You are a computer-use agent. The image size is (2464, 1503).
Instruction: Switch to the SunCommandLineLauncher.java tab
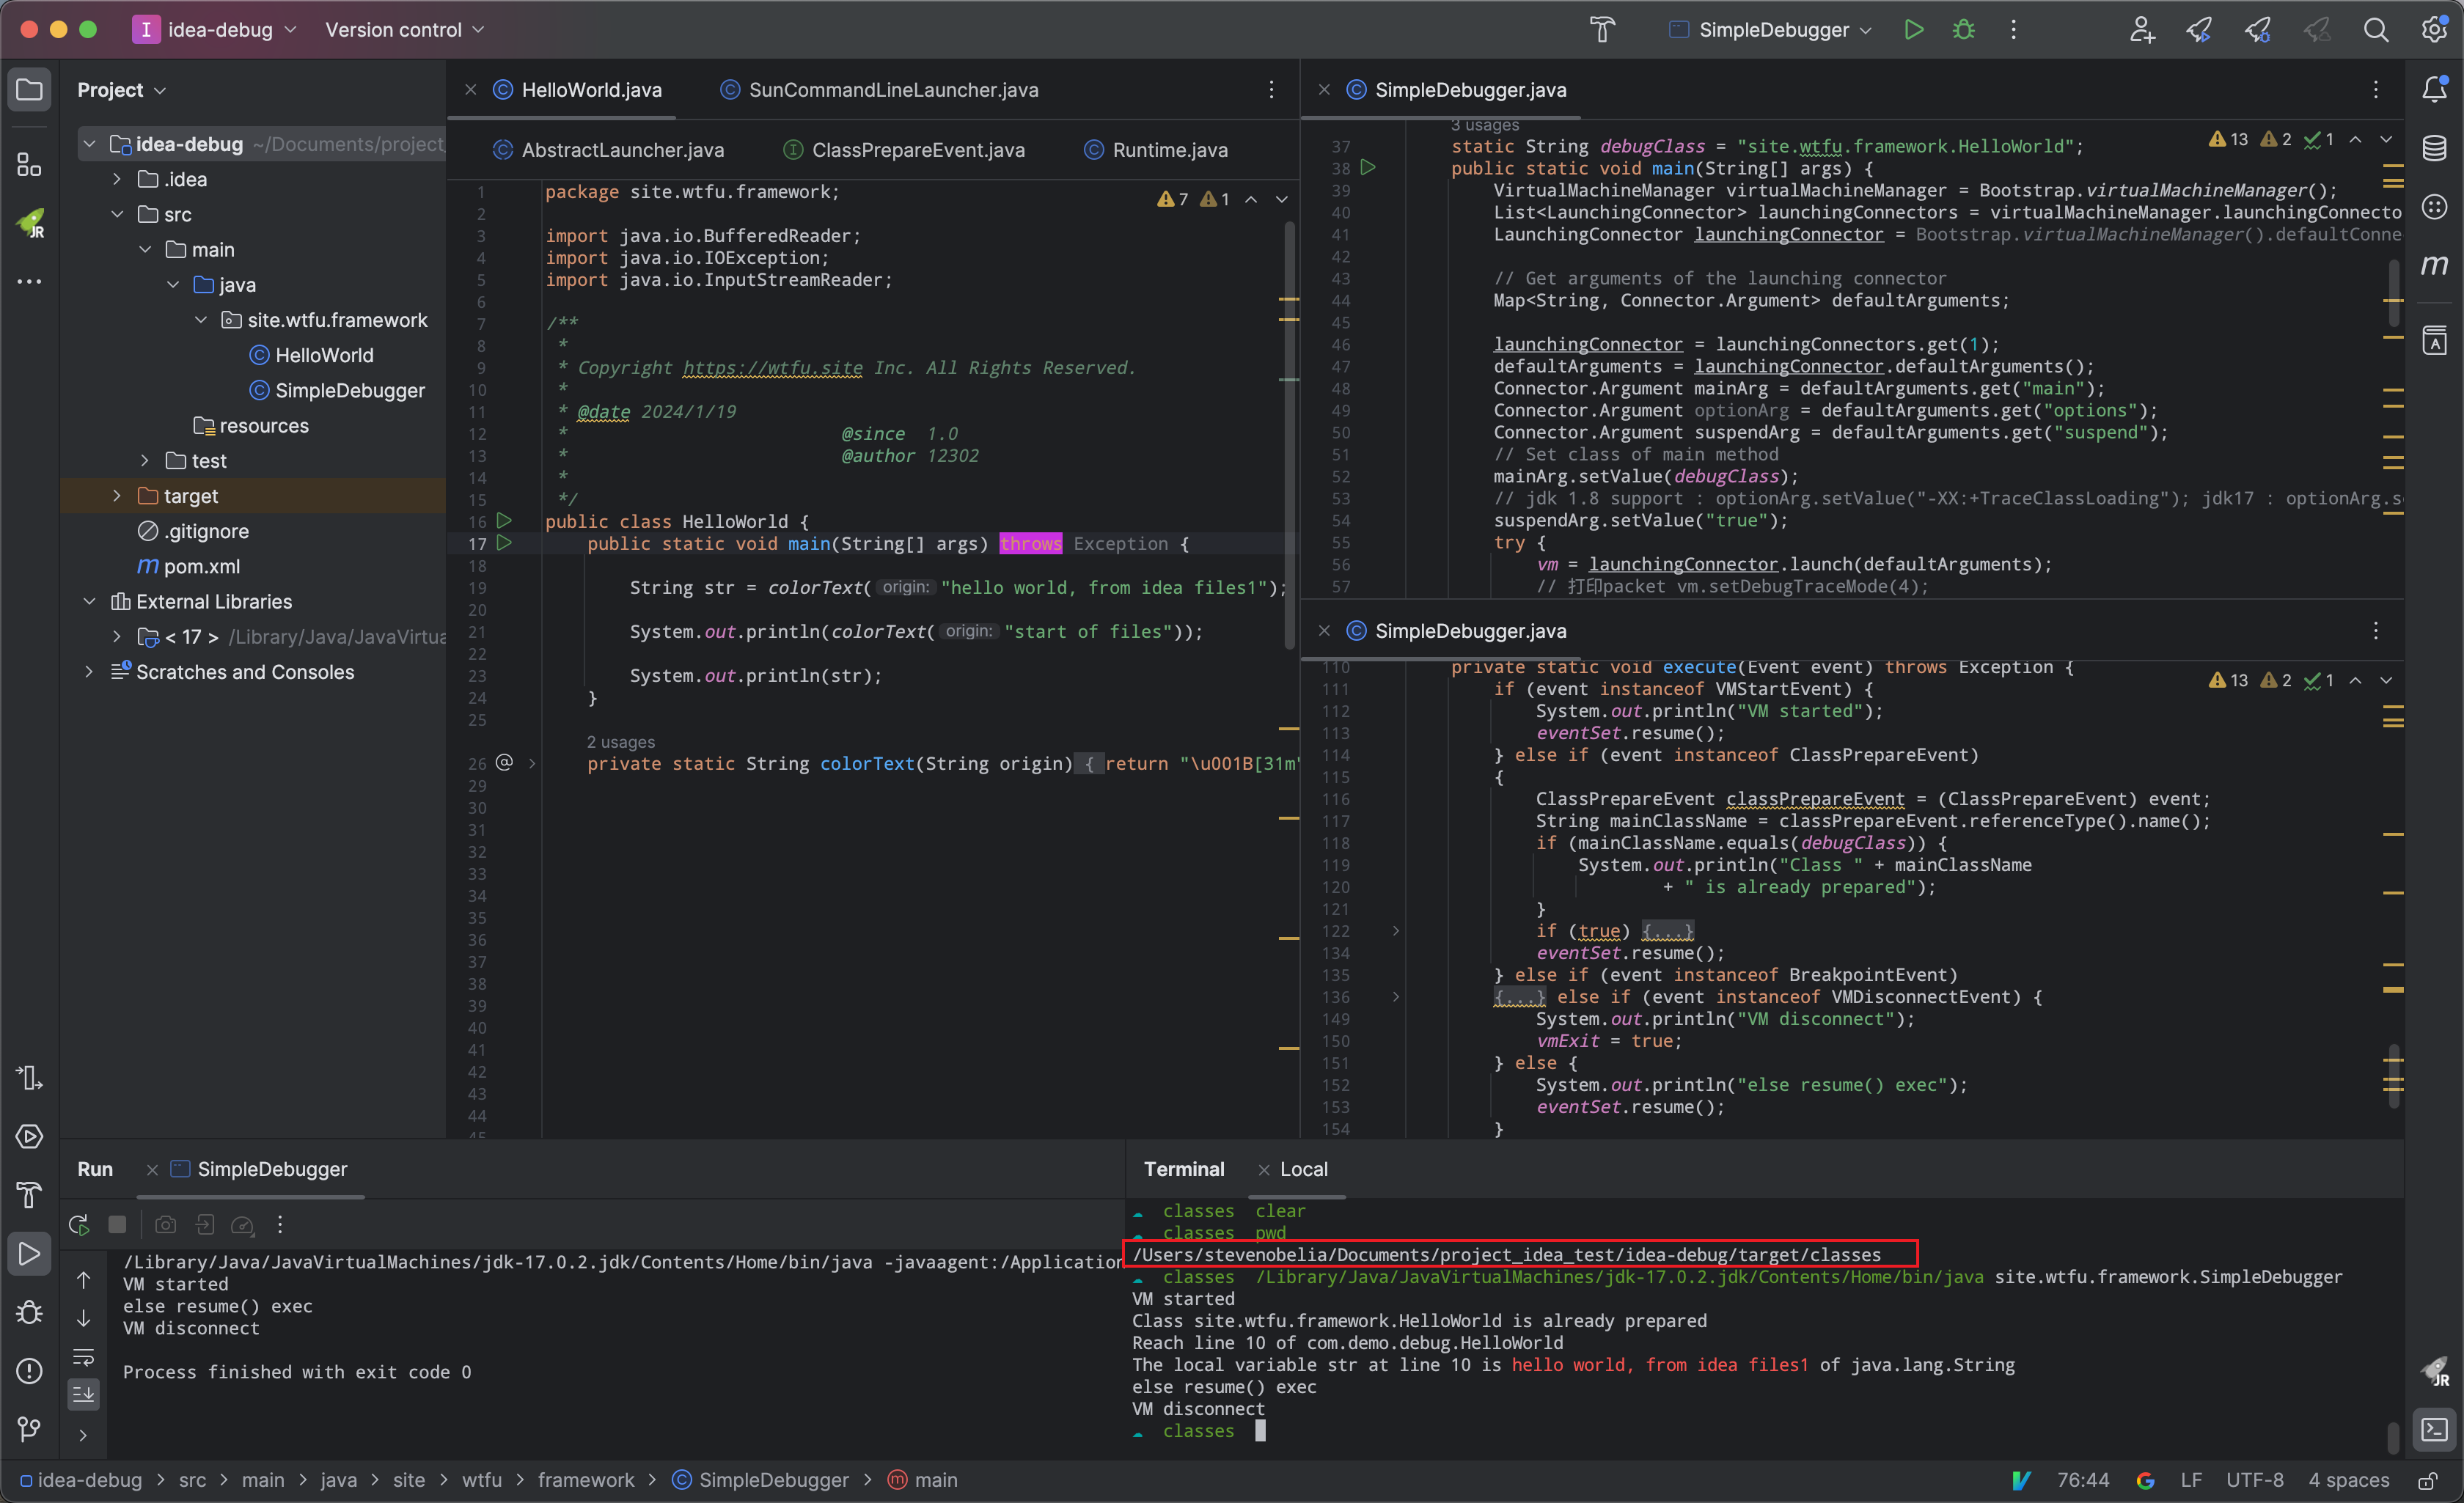coord(892,90)
